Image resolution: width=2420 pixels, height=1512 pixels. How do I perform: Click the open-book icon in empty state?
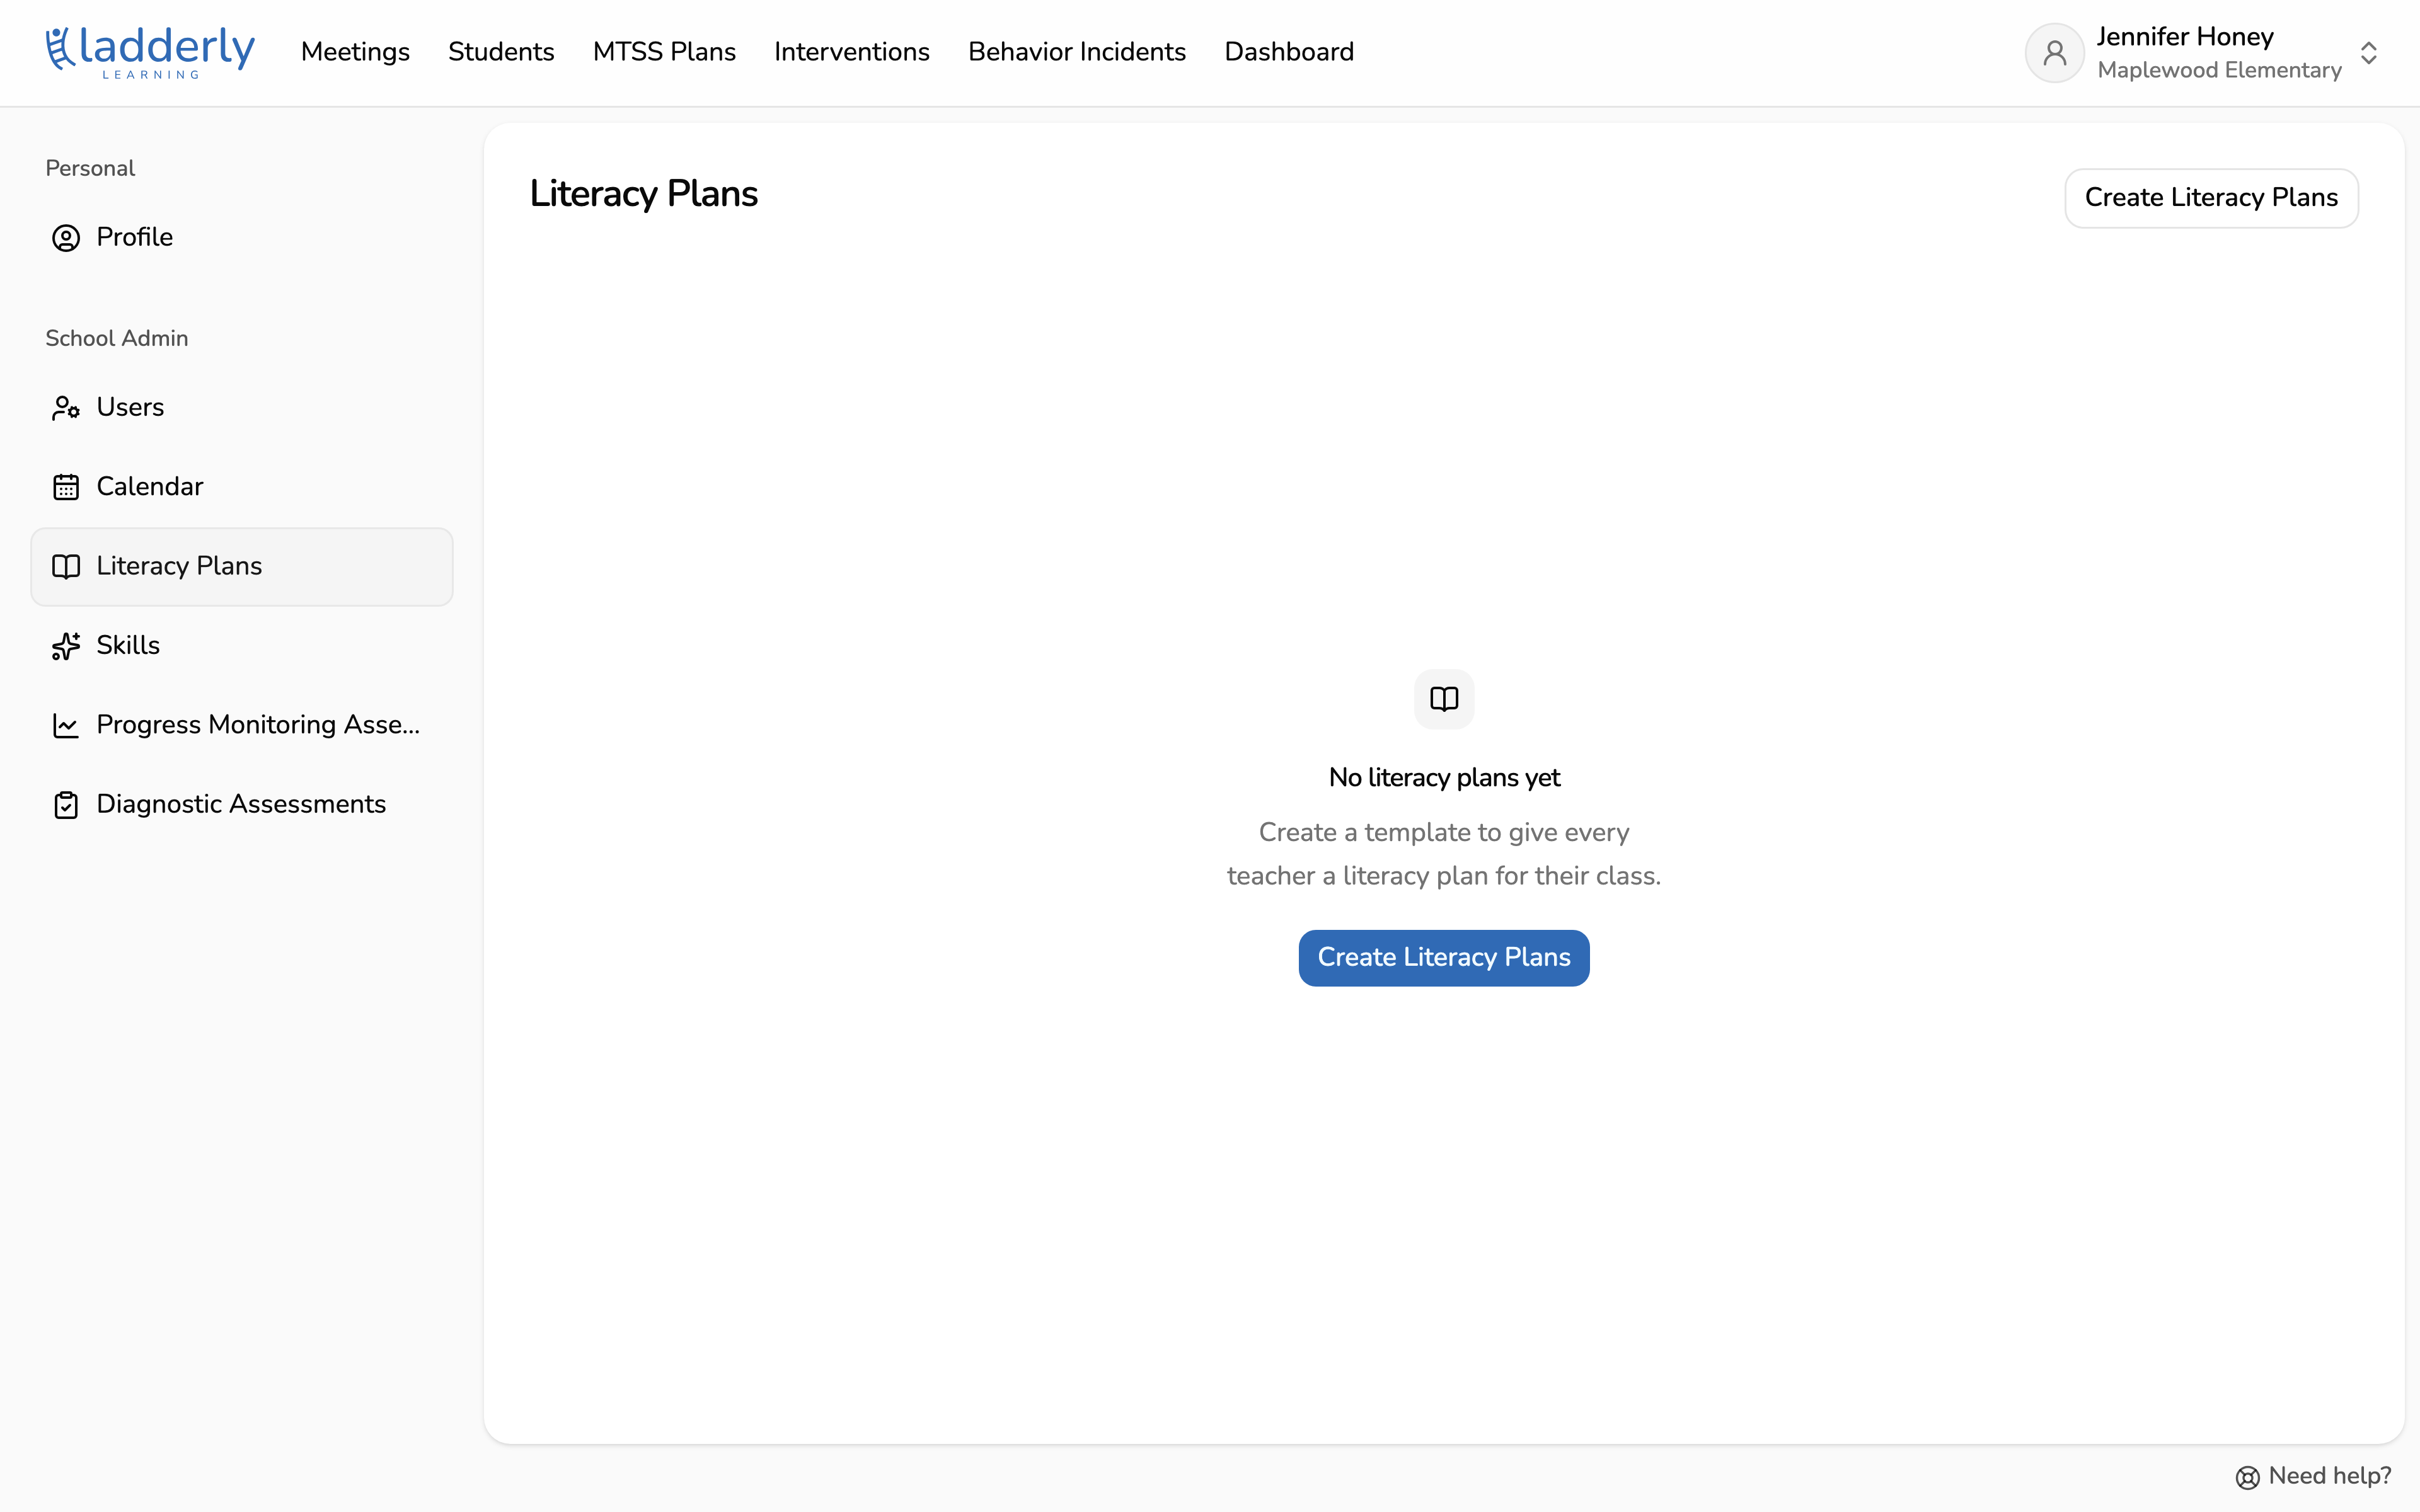[1444, 699]
